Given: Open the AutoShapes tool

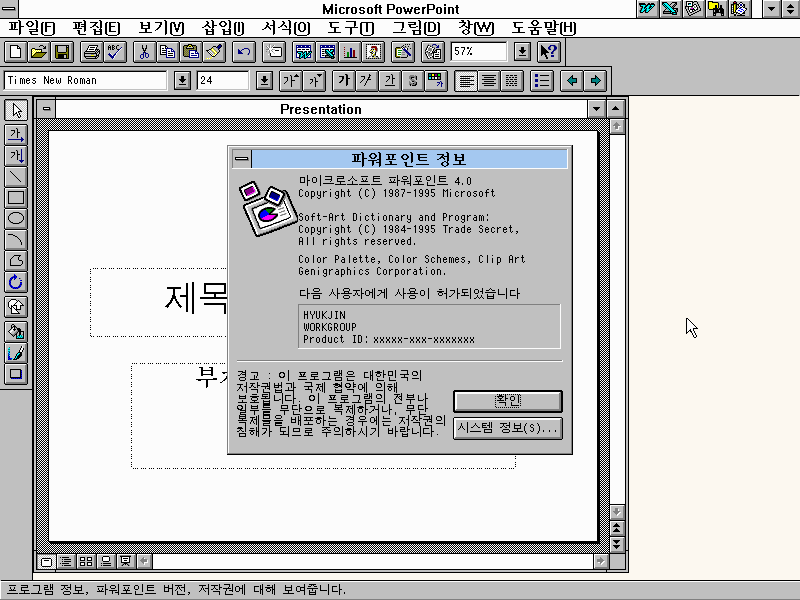Looking at the screenshot, I should point(16,306).
